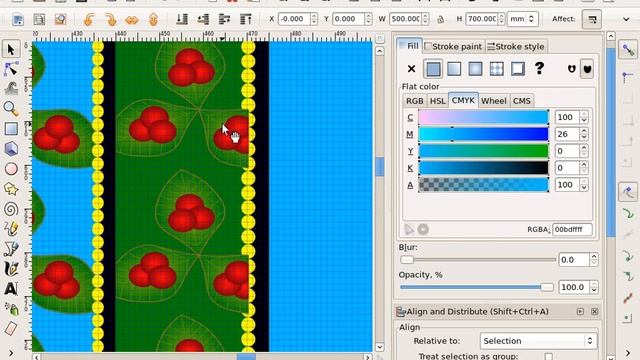The image size is (640, 360).
Task: Adjust the Magenta color slider
Action: [484, 134]
